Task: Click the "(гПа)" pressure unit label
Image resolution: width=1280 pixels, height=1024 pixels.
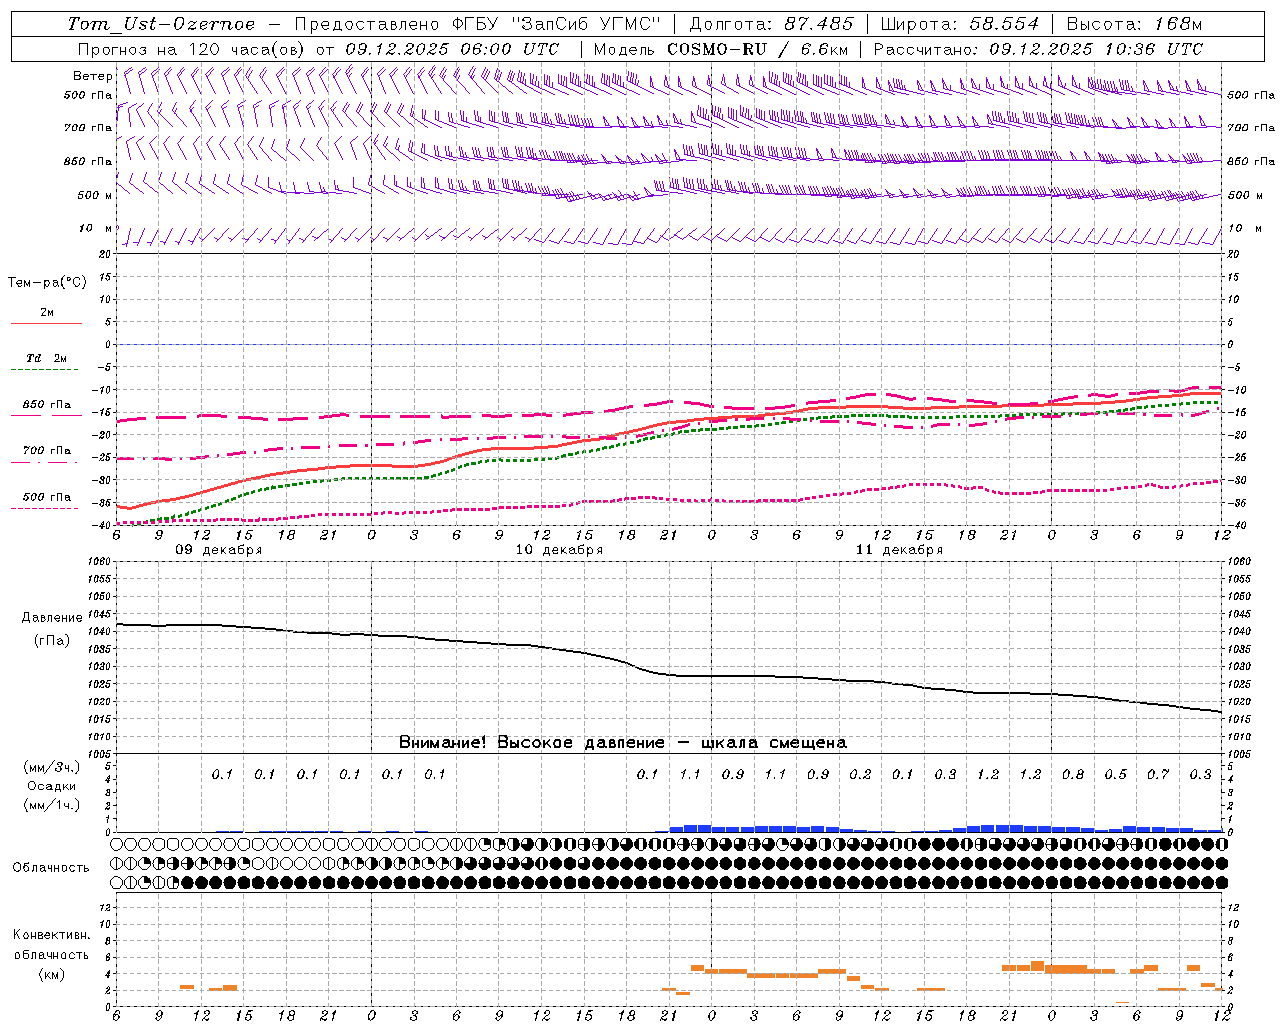Action: [x=52, y=641]
